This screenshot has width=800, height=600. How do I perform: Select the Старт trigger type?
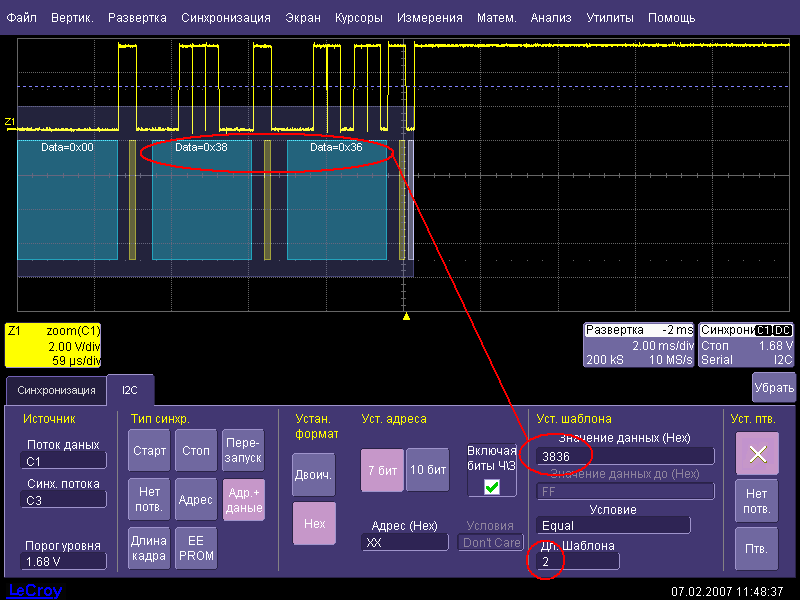click(149, 450)
